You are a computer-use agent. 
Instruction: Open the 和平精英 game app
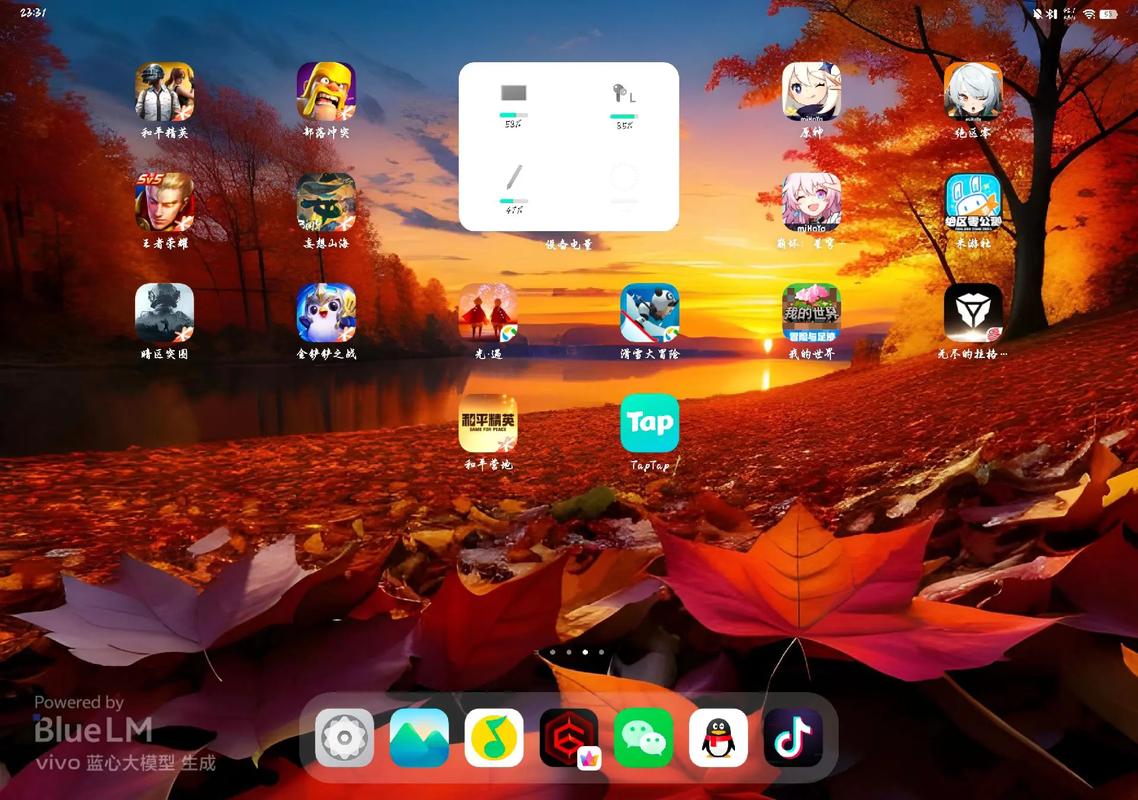coord(165,92)
